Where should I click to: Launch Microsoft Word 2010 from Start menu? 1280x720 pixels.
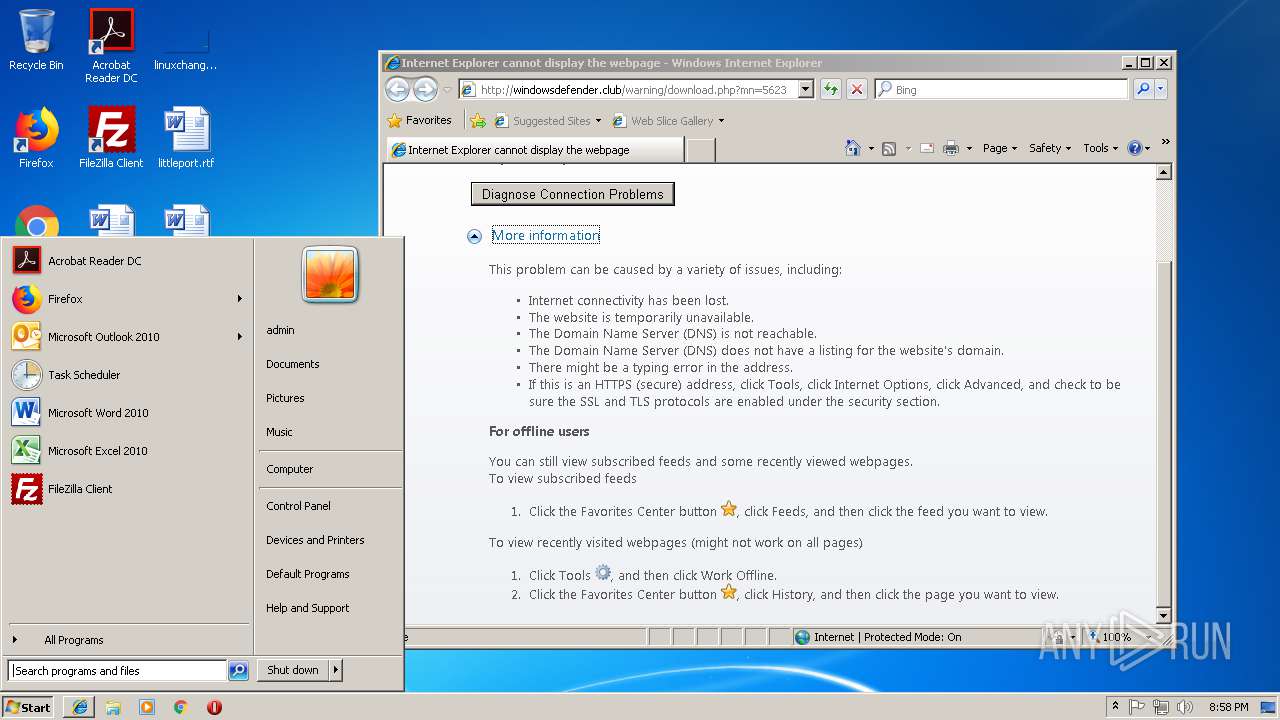pos(126,413)
